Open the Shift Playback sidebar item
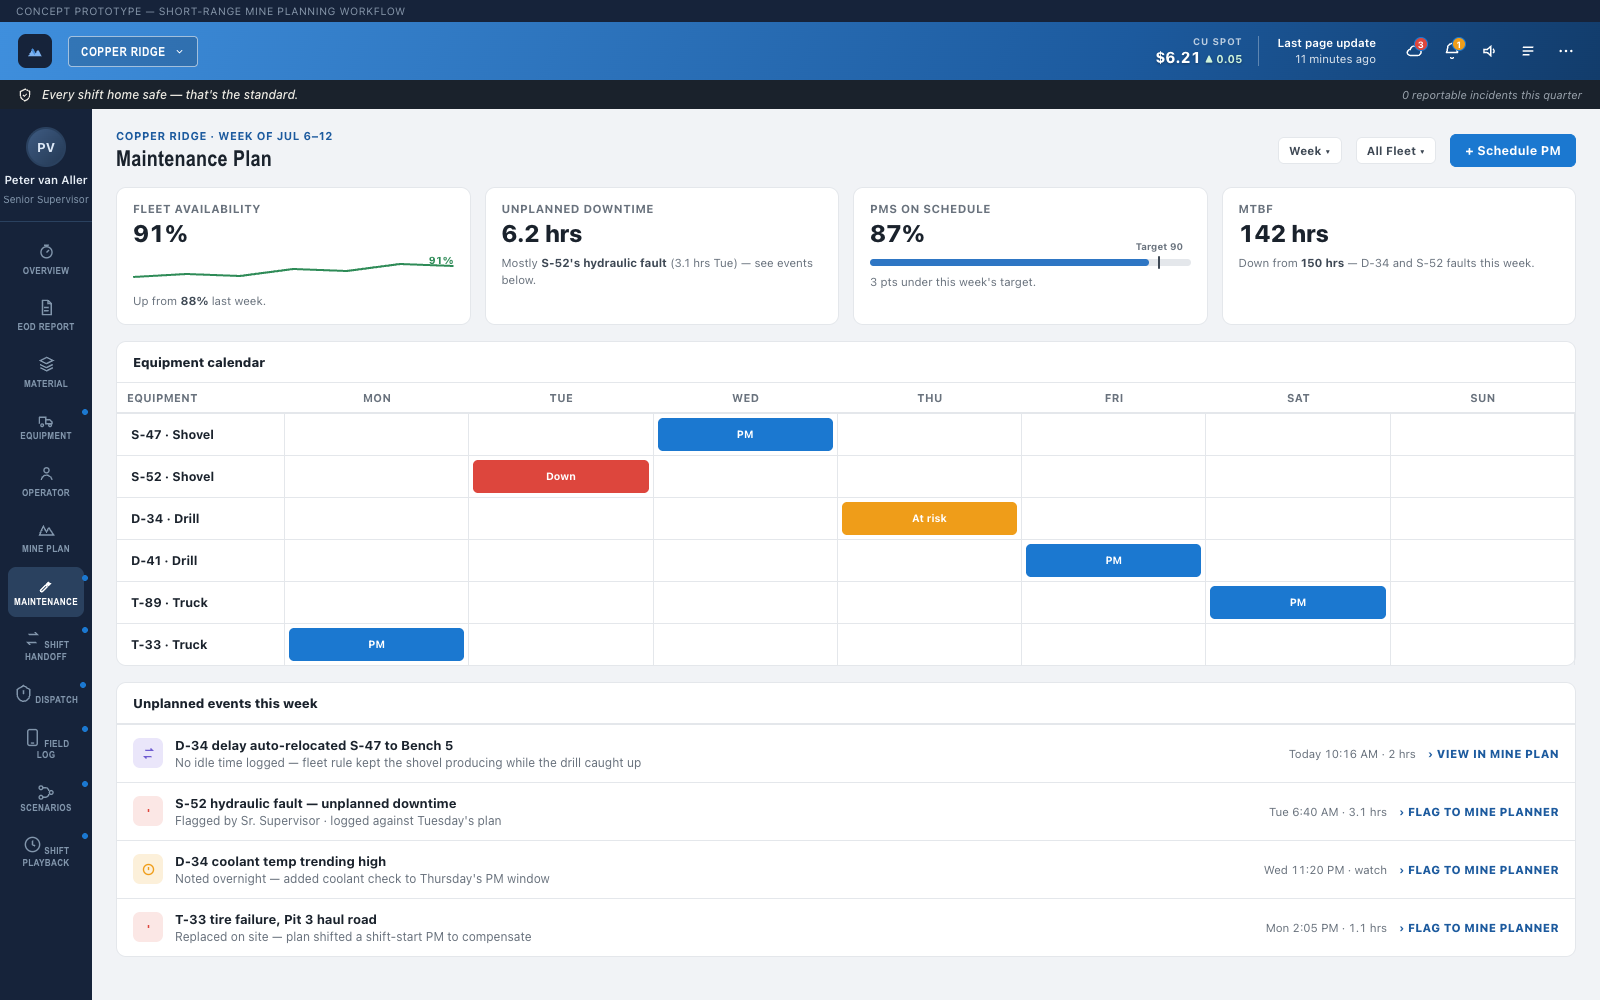Viewport: 1600px width, 1000px height. coord(46,851)
